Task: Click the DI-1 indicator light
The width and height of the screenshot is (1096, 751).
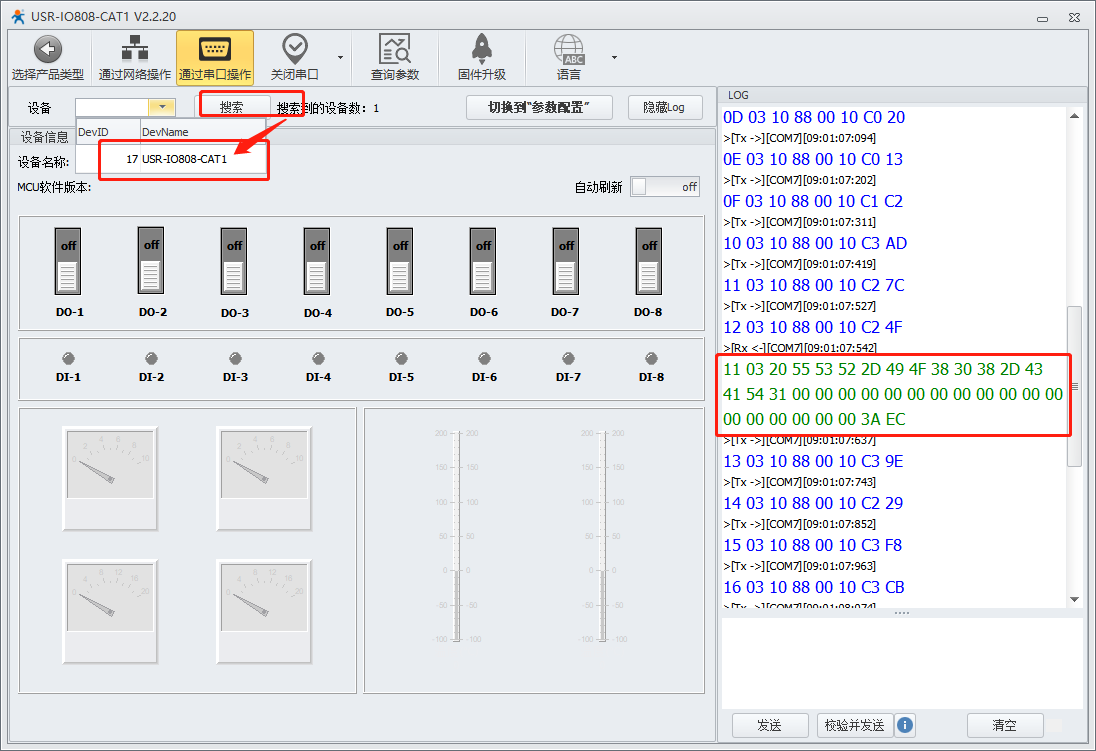Action: (x=68, y=359)
